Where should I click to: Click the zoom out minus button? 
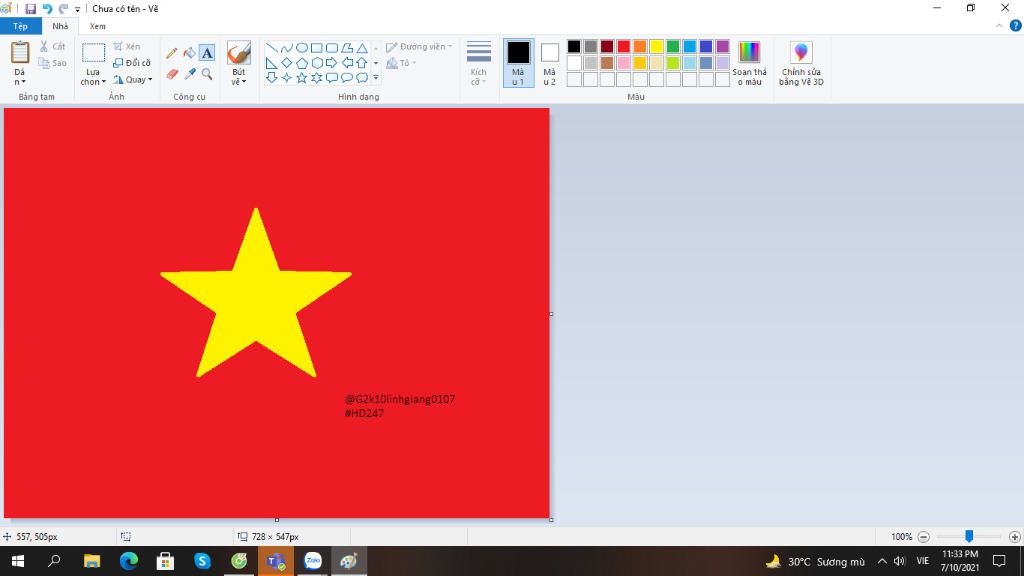(923, 537)
